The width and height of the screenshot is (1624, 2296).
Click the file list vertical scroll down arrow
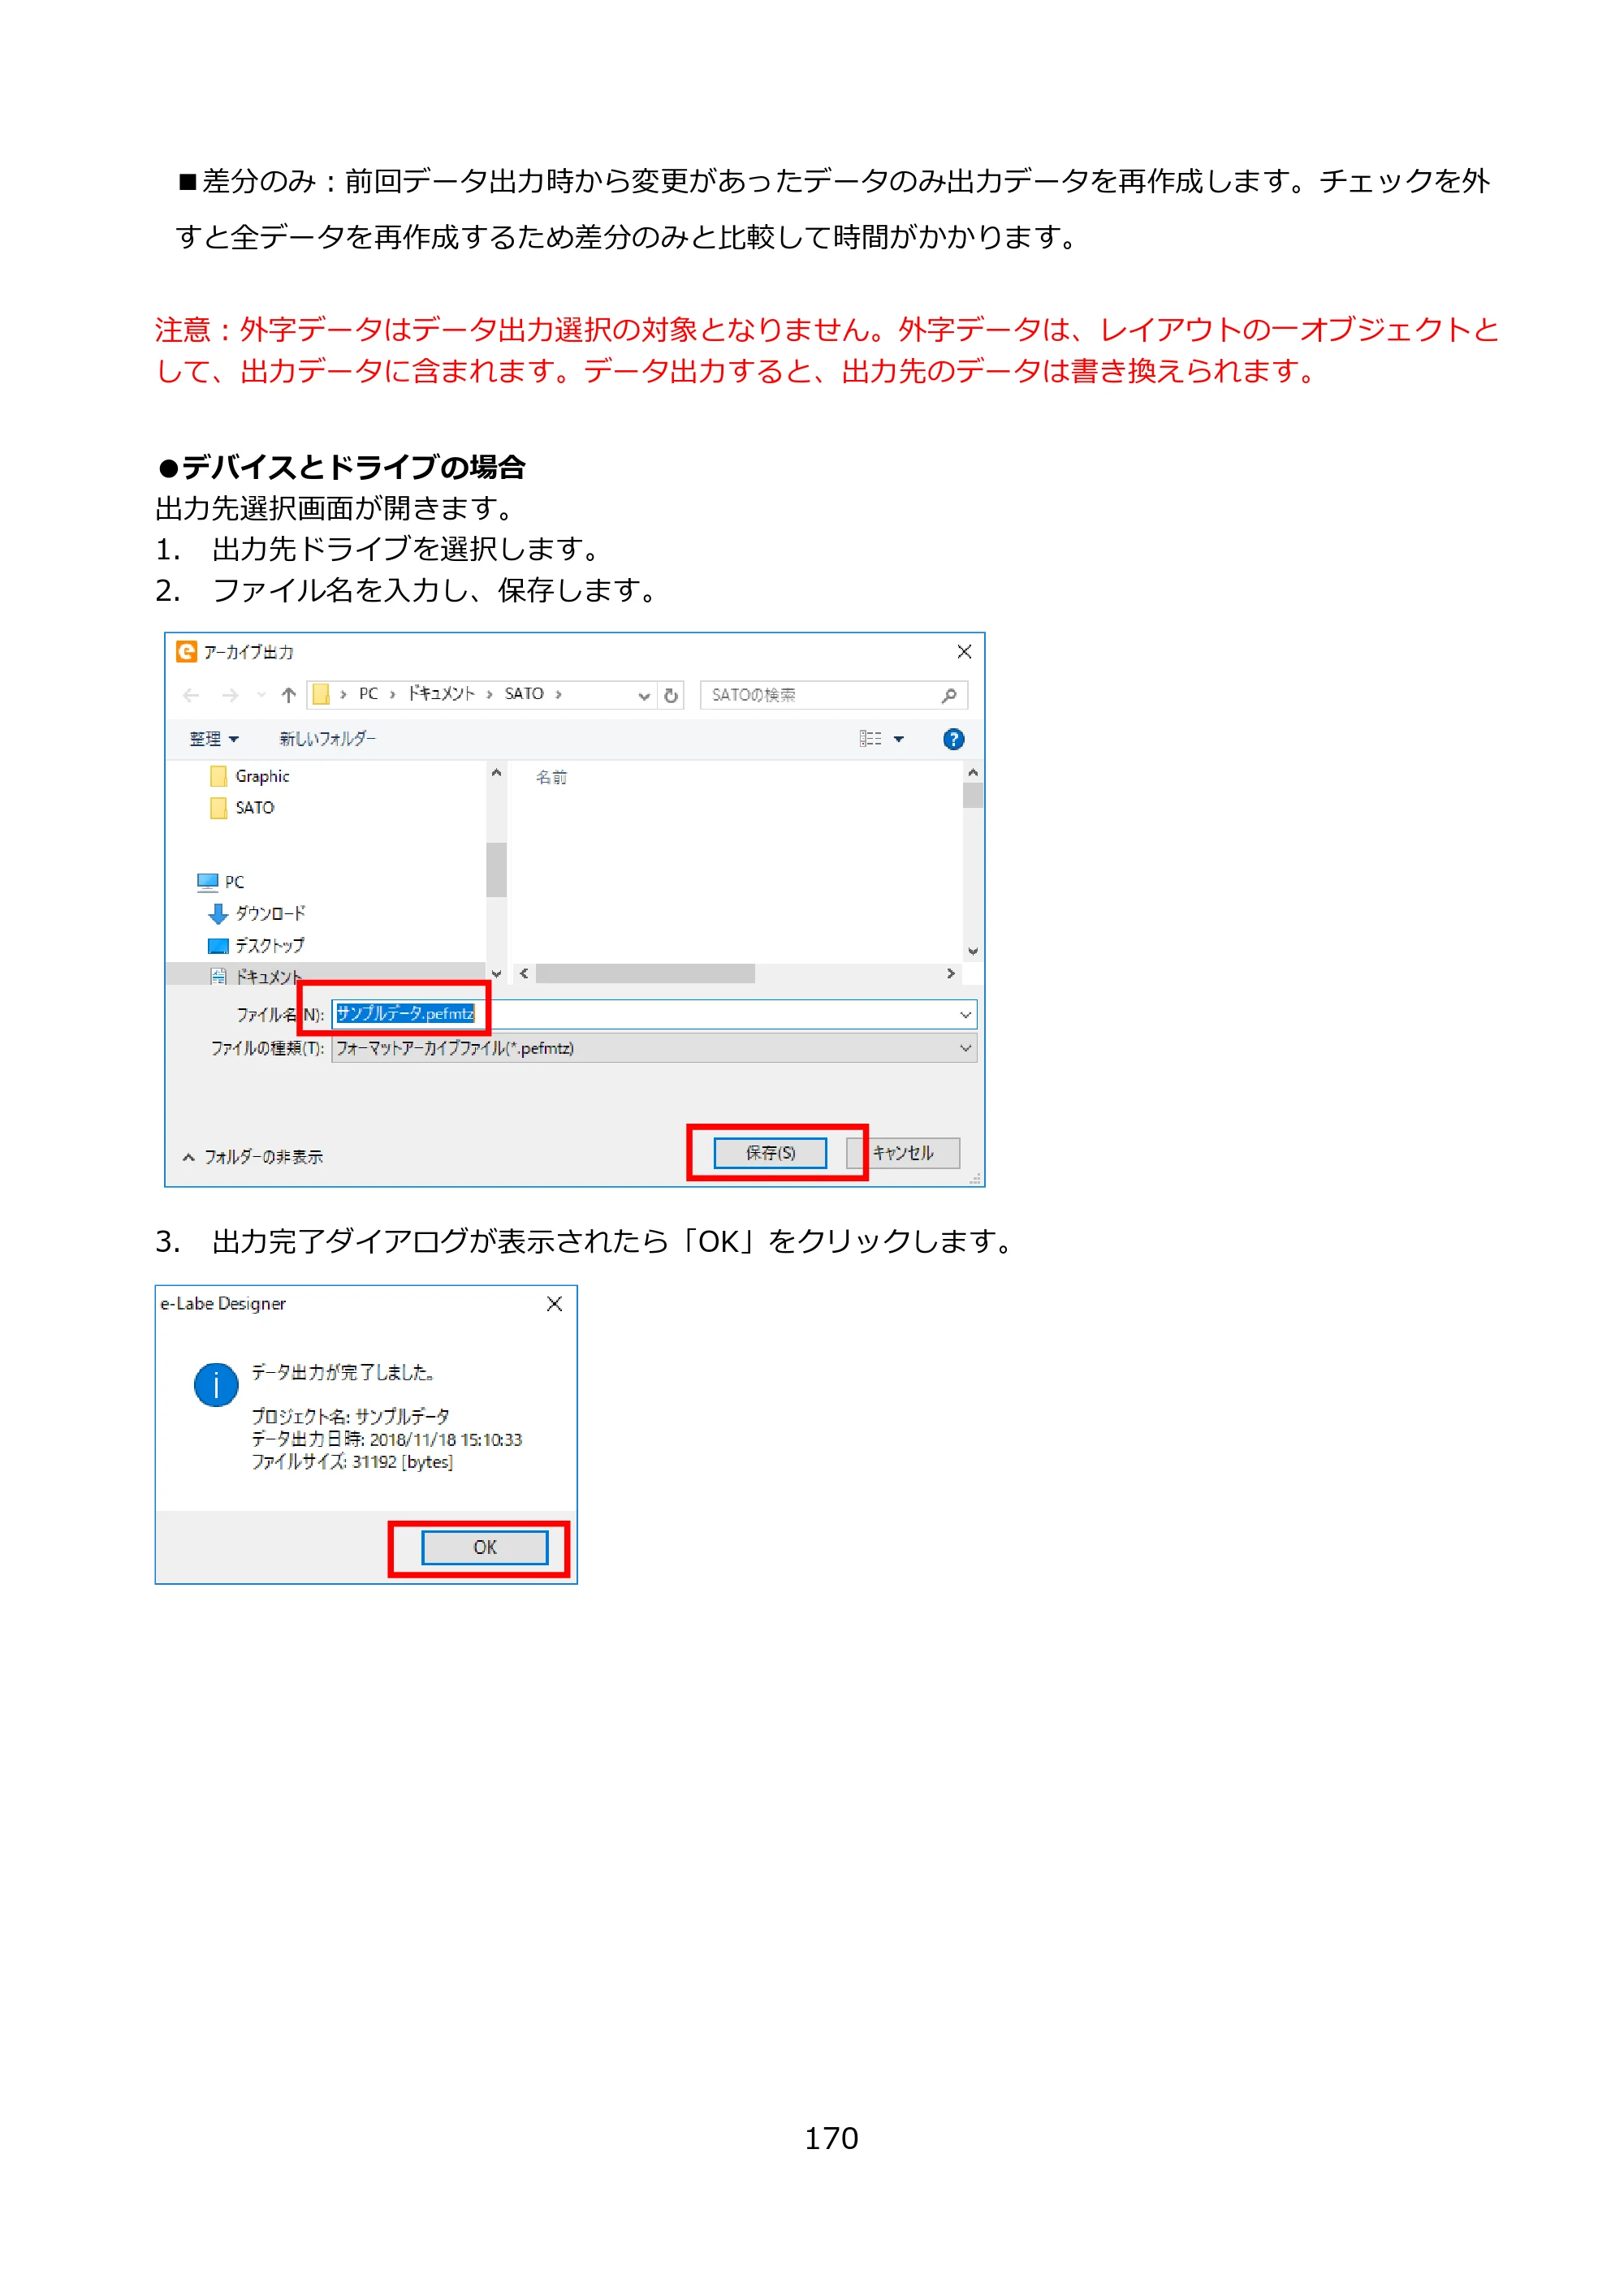point(973,951)
